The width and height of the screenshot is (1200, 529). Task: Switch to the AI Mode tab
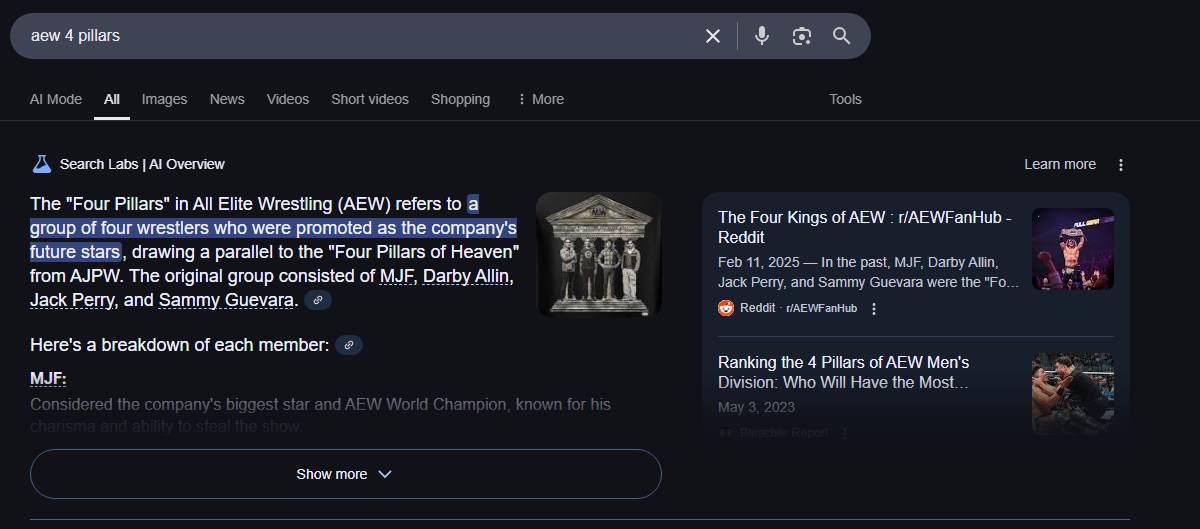click(x=56, y=99)
